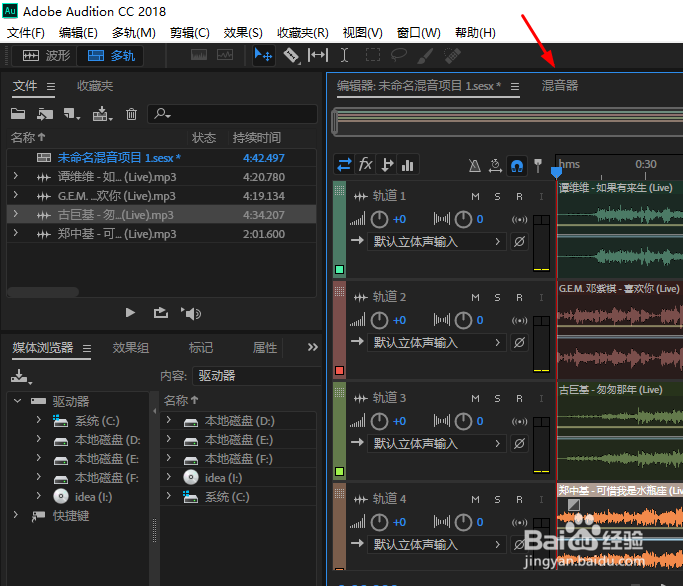Open 默认立体声输入 dropdown on 轨道 3
The height and width of the screenshot is (586, 683).
(x=436, y=444)
